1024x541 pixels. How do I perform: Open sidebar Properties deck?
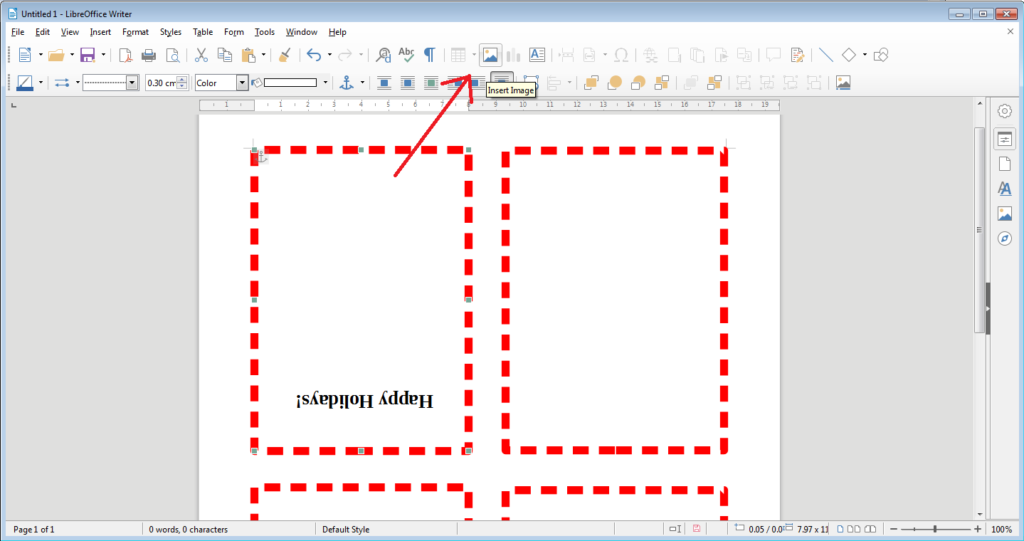pos(1004,139)
